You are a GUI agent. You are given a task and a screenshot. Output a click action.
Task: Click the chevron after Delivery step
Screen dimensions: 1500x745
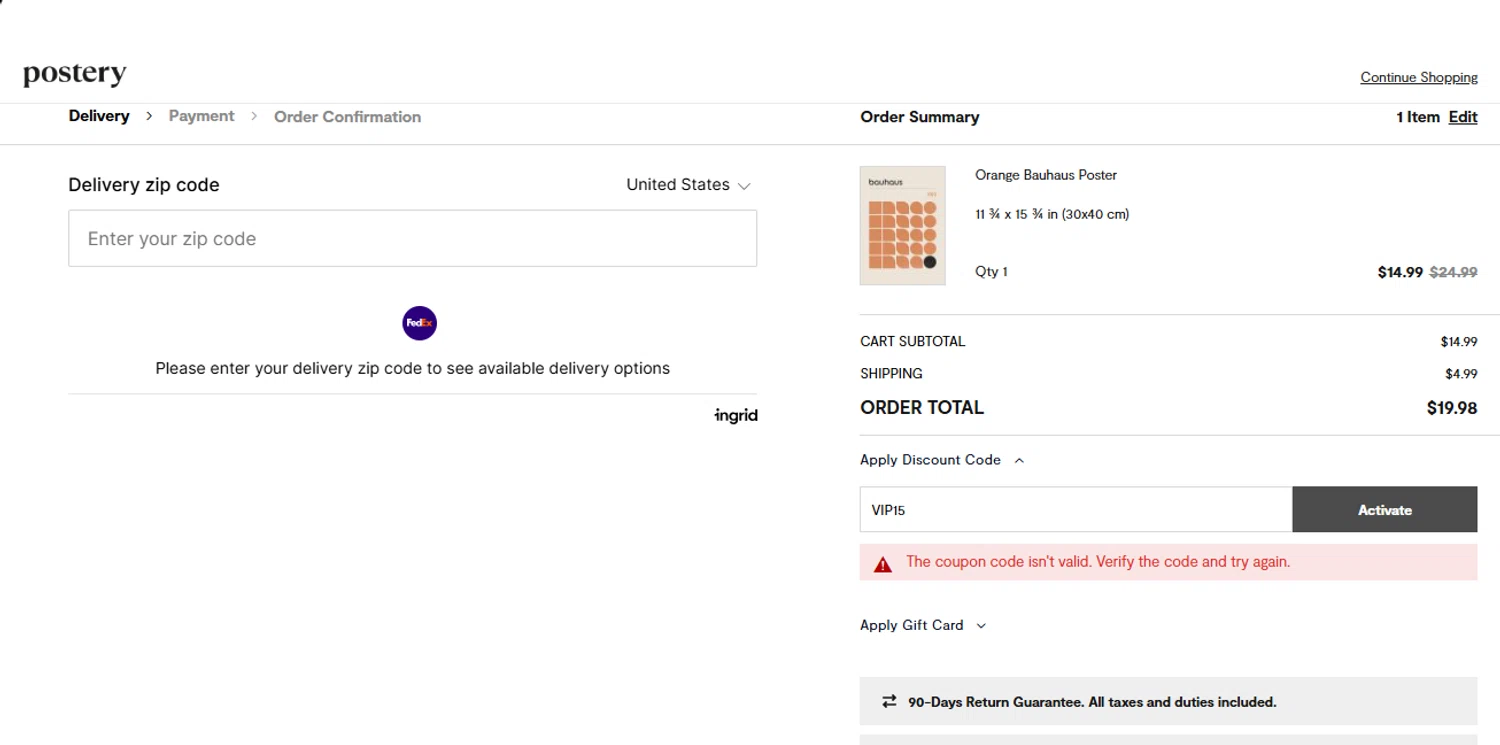[x=149, y=116]
